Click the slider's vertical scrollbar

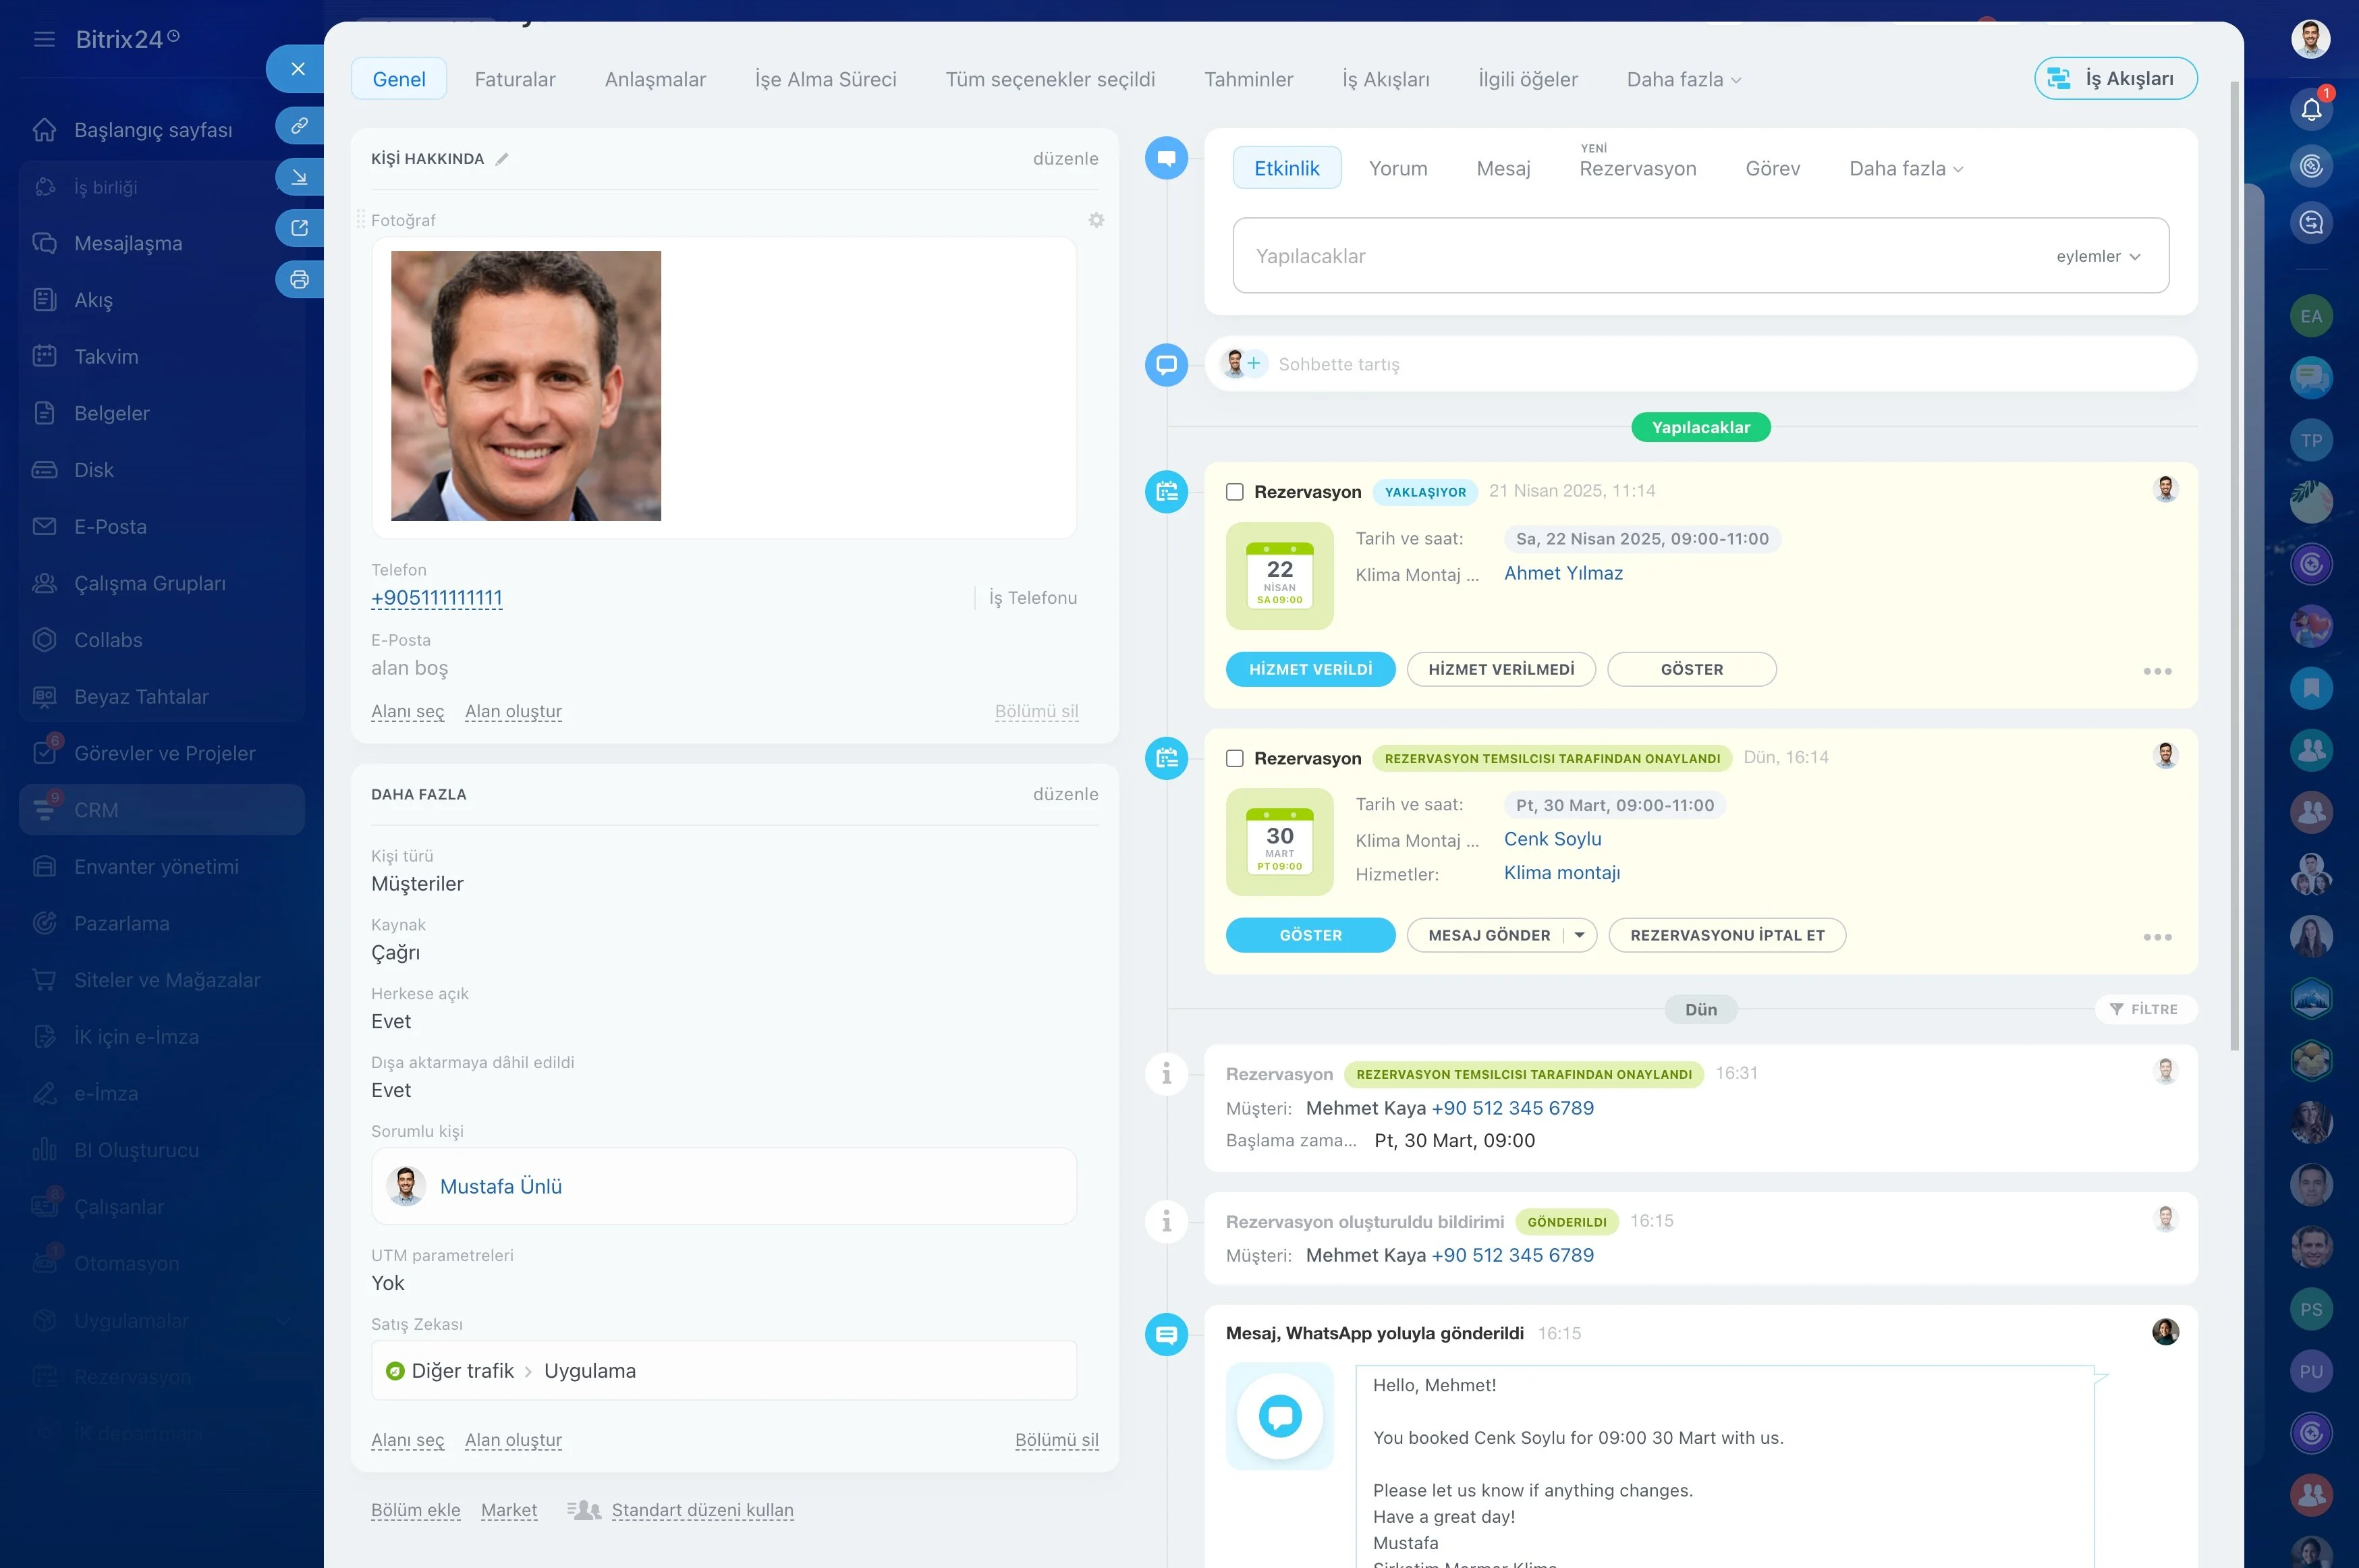click(x=2234, y=565)
